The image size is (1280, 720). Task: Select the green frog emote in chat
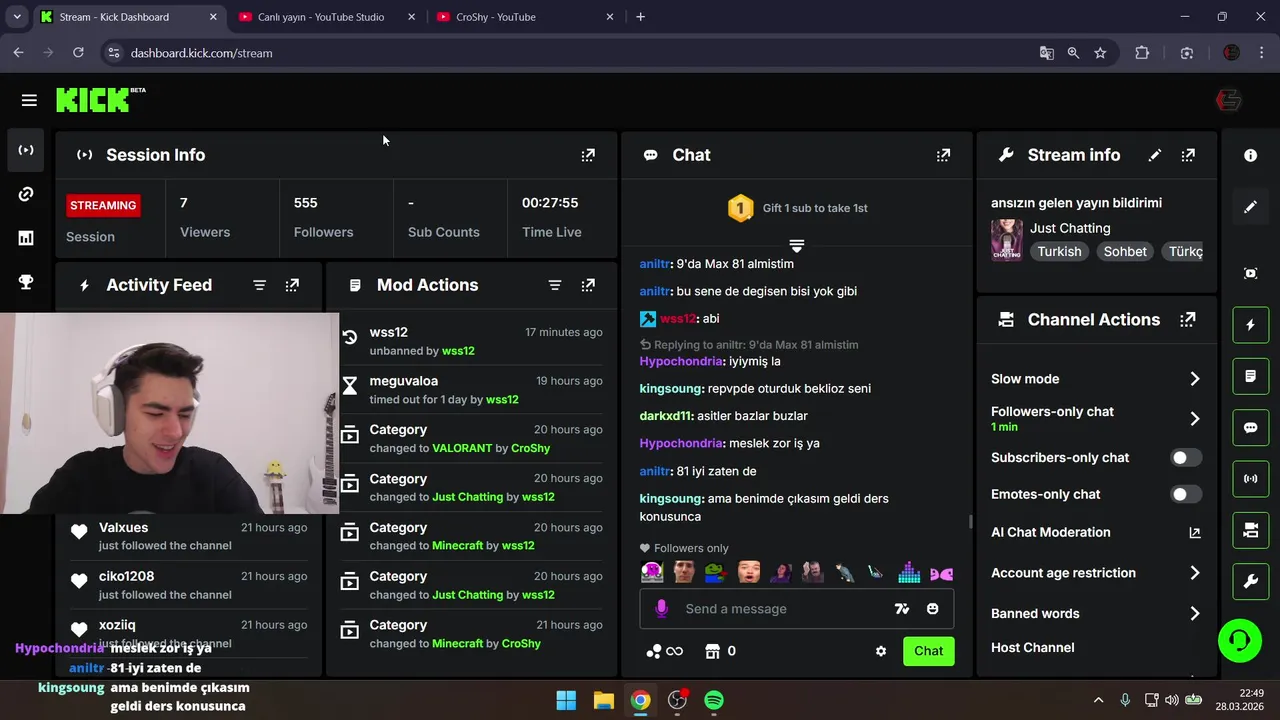[716, 572]
